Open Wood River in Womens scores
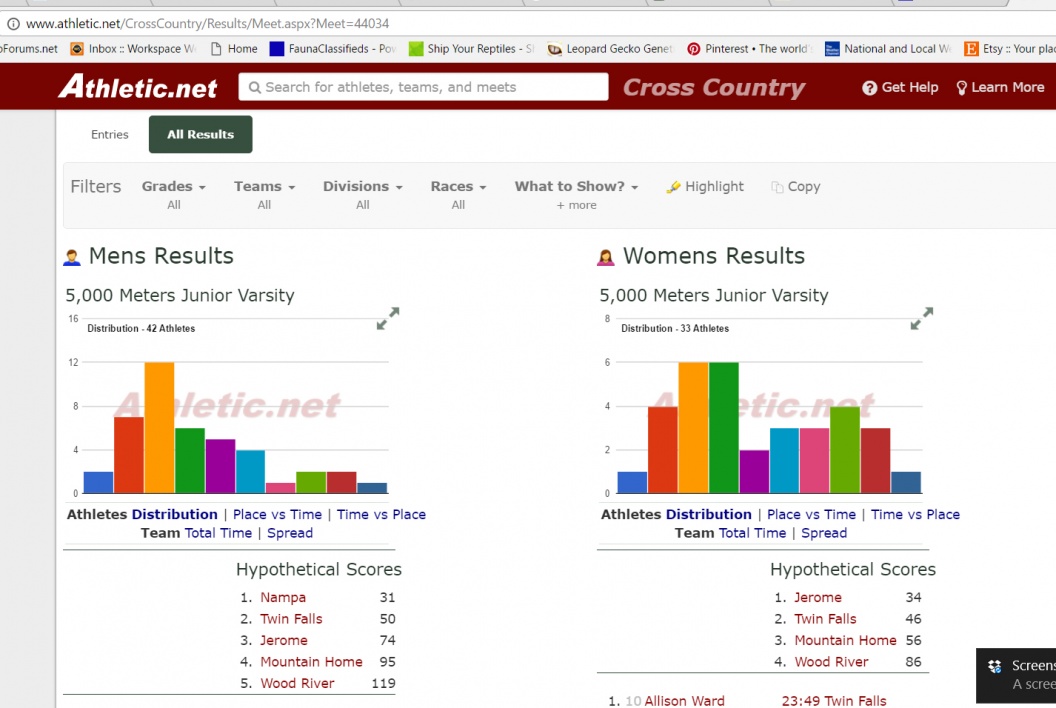1056x708 pixels. click(831, 662)
